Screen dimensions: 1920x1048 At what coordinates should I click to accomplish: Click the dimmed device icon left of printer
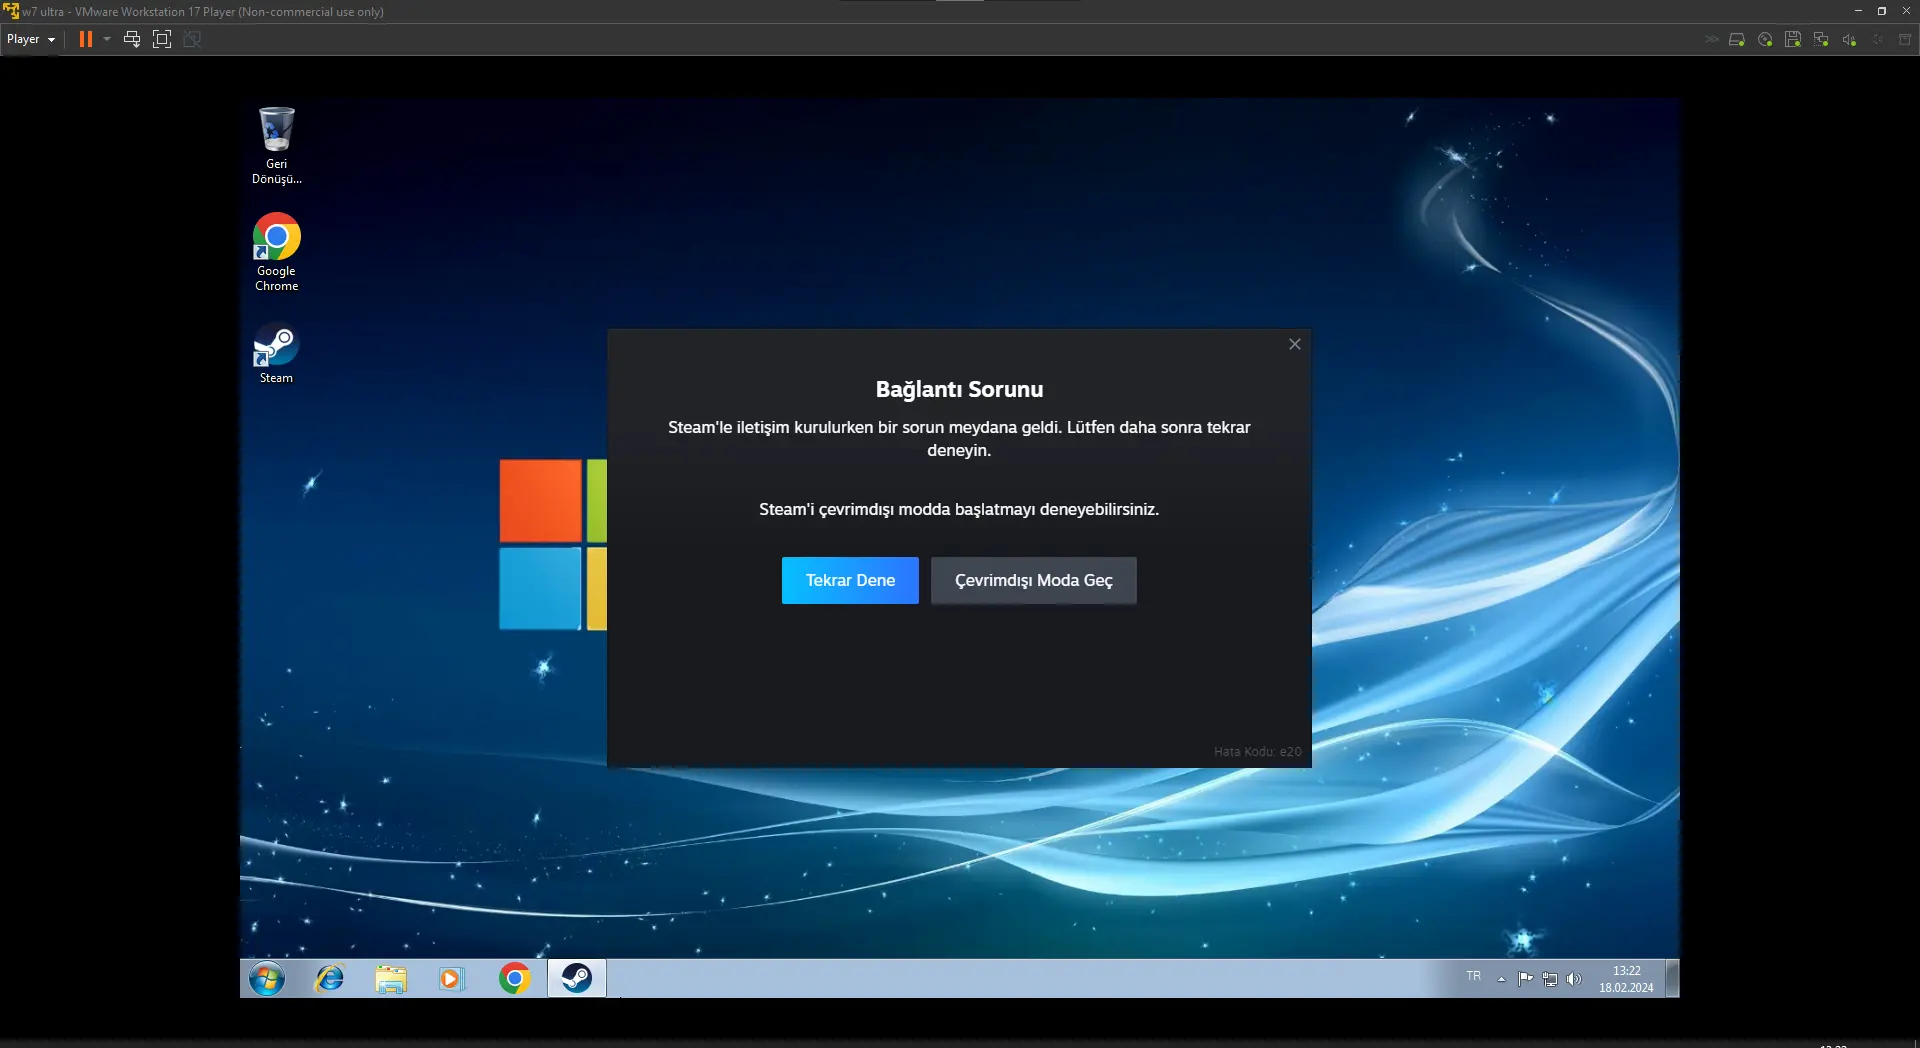pos(1877,39)
